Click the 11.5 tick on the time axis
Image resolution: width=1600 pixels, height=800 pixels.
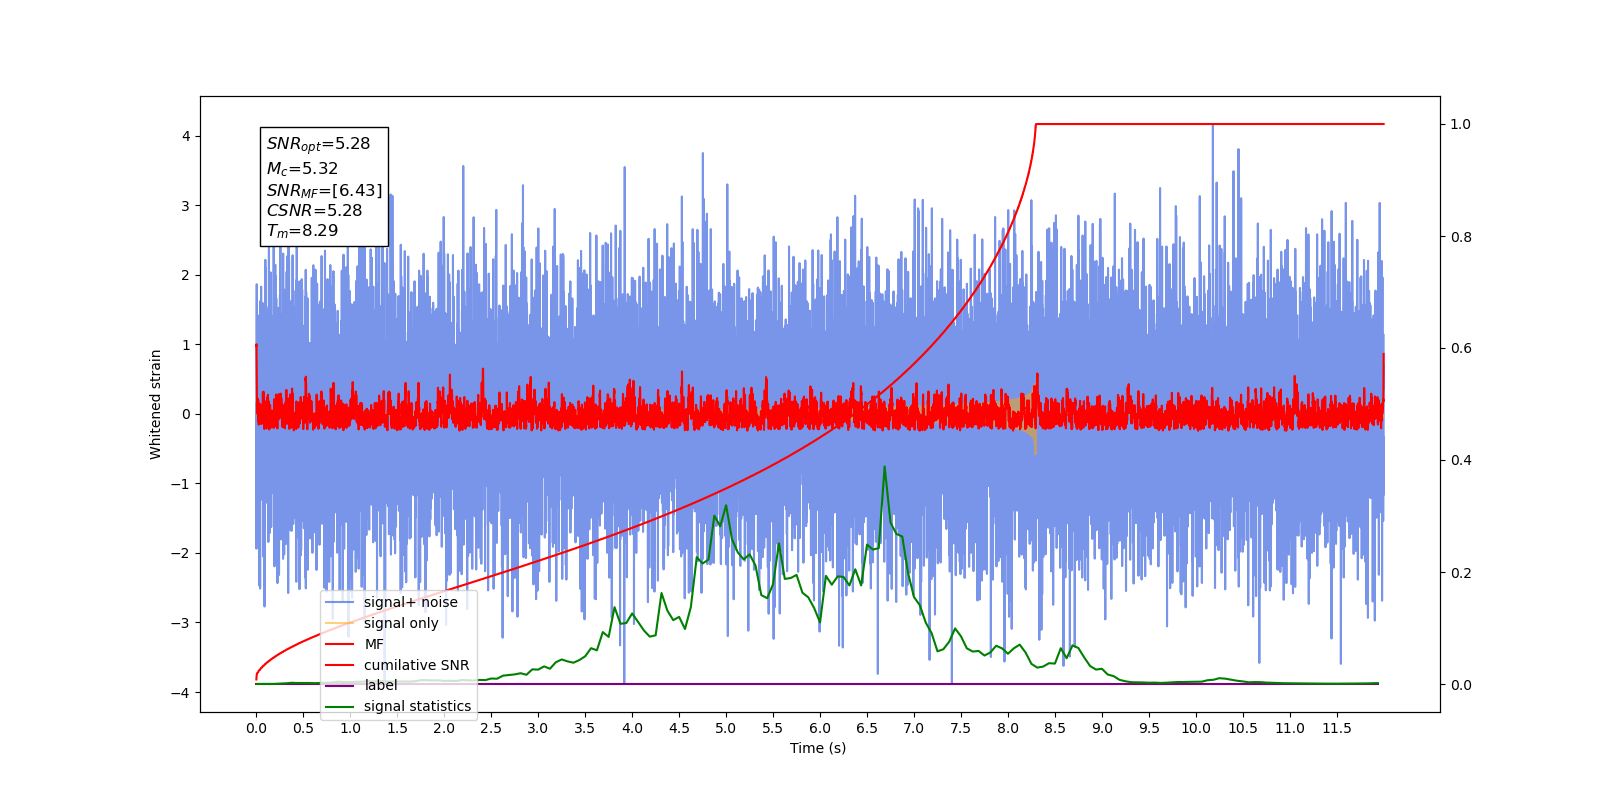pyautogui.click(x=1337, y=728)
